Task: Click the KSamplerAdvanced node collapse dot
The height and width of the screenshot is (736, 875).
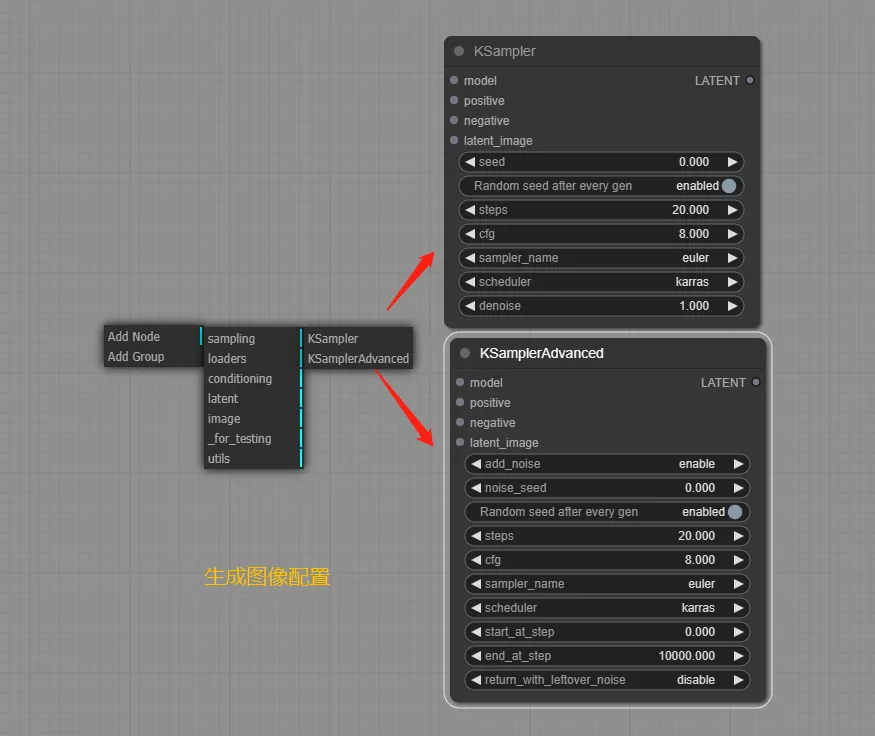Action: [x=465, y=353]
